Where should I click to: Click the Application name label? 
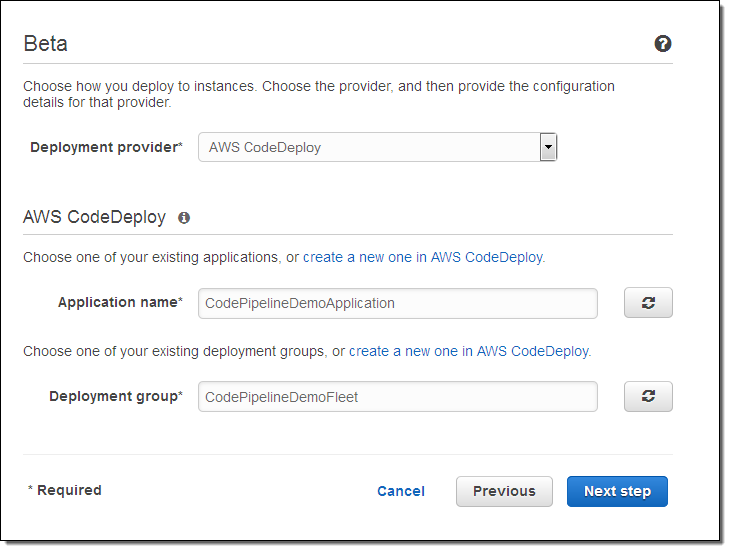(x=120, y=302)
